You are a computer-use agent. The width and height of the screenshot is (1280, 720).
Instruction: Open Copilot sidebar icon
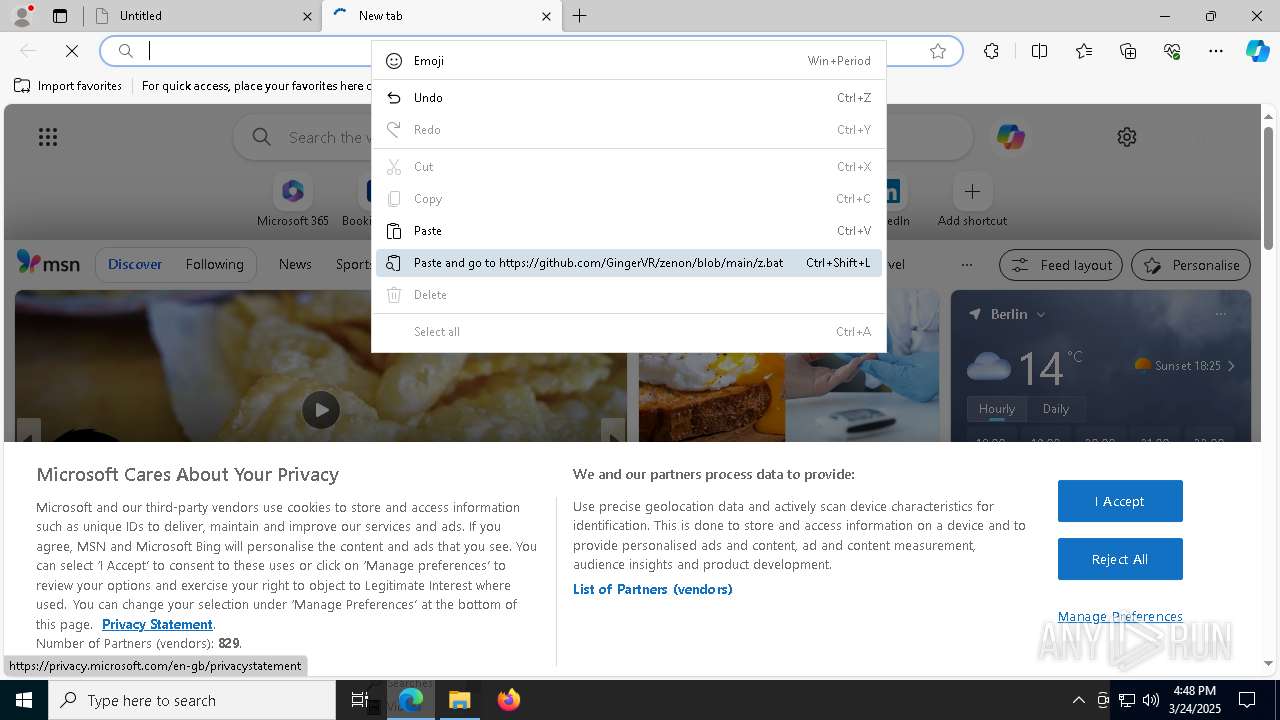pos(1258,51)
